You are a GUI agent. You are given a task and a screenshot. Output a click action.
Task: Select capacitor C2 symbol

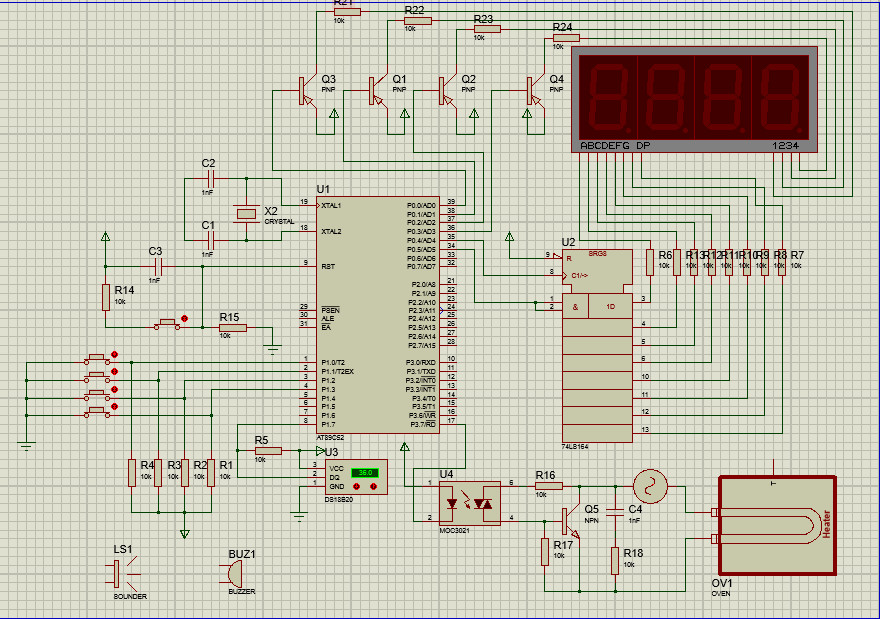click(209, 179)
